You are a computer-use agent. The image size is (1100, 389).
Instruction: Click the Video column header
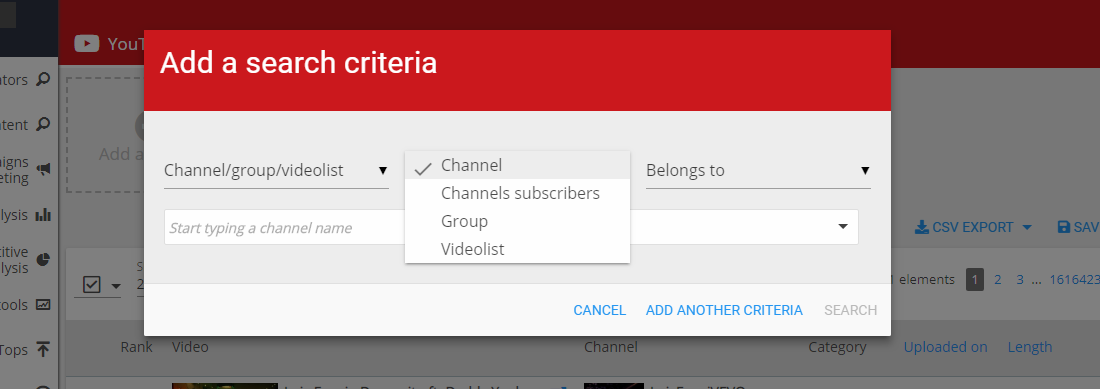tap(190, 347)
